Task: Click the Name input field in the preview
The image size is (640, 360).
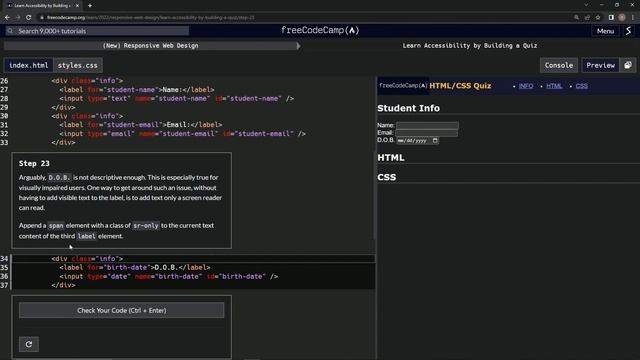Action: pyautogui.click(x=427, y=125)
